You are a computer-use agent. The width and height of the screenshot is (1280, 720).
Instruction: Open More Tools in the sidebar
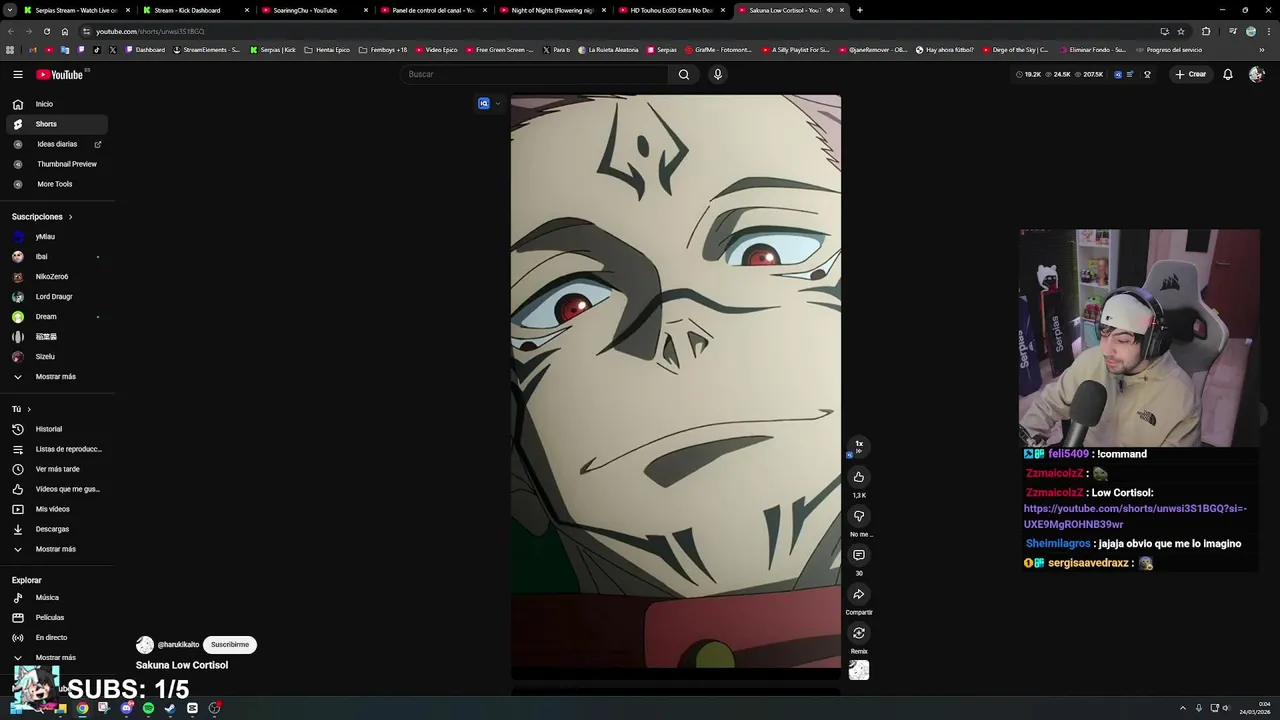point(57,184)
